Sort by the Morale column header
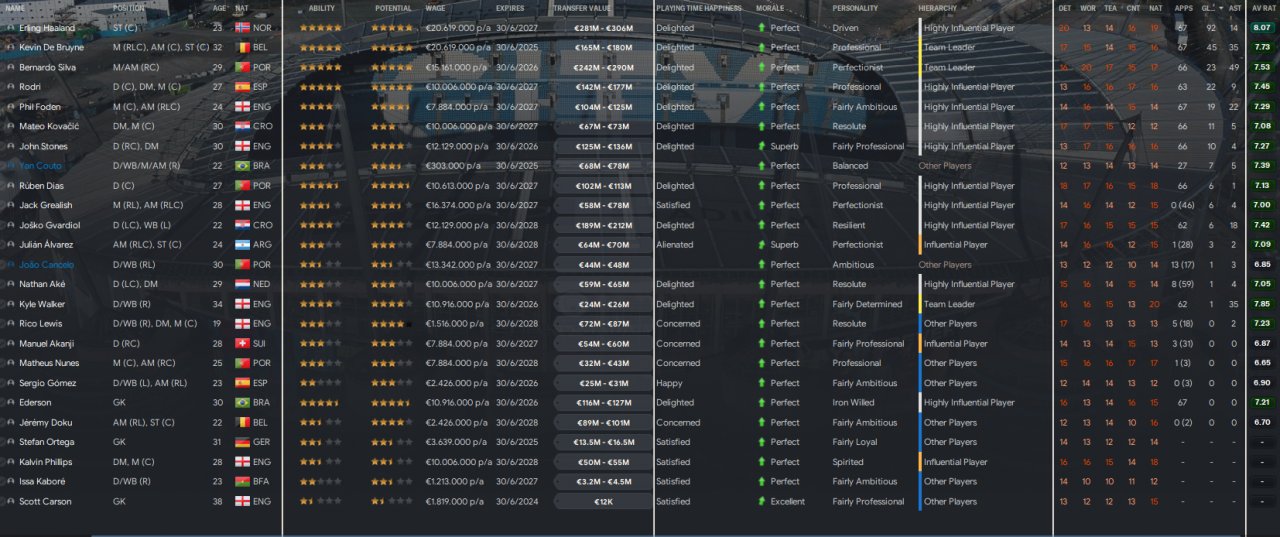This screenshot has height=537, width=1280. pos(770,8)
